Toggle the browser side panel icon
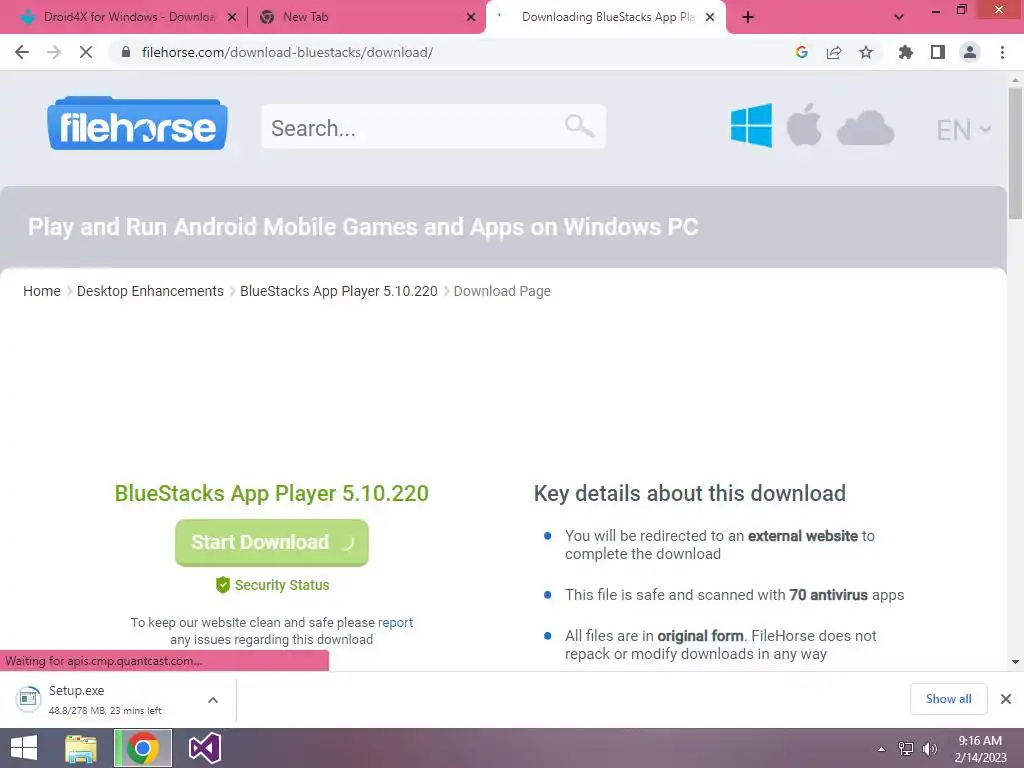 point(938,52)
